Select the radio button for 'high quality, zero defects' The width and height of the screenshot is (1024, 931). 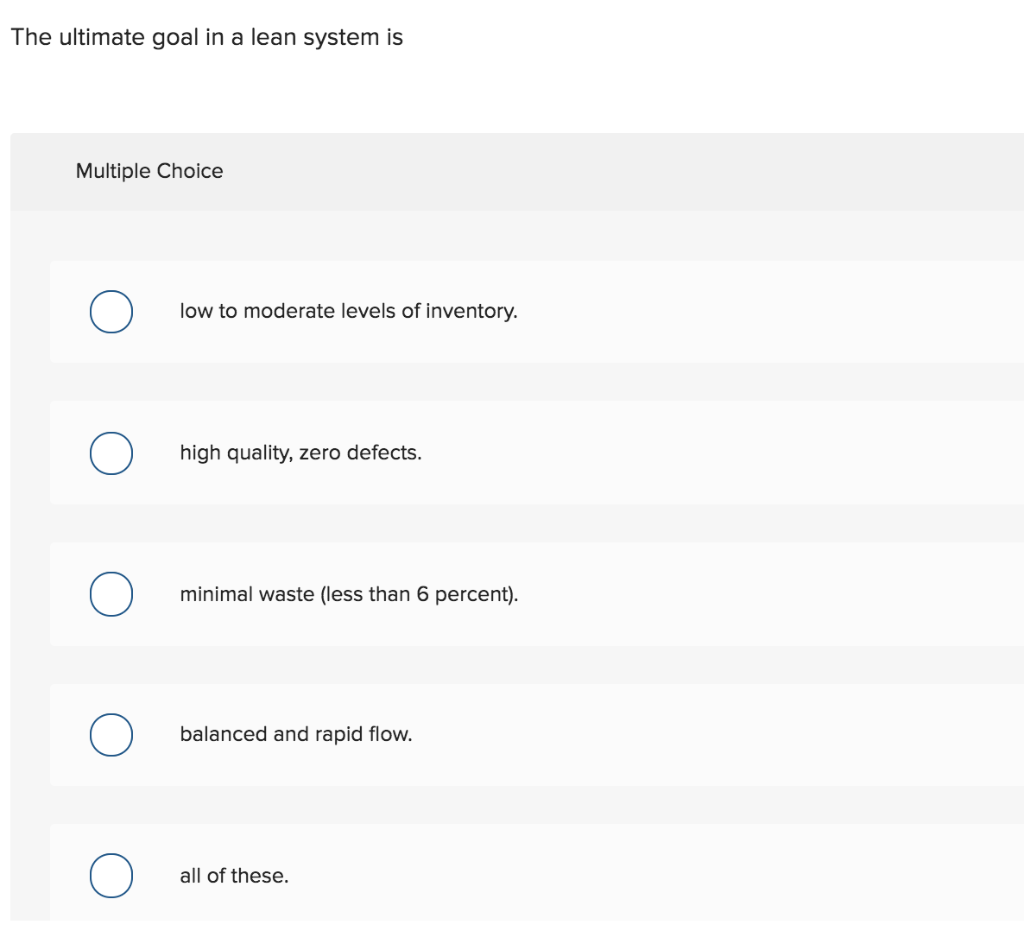click(x=111, y=453)
